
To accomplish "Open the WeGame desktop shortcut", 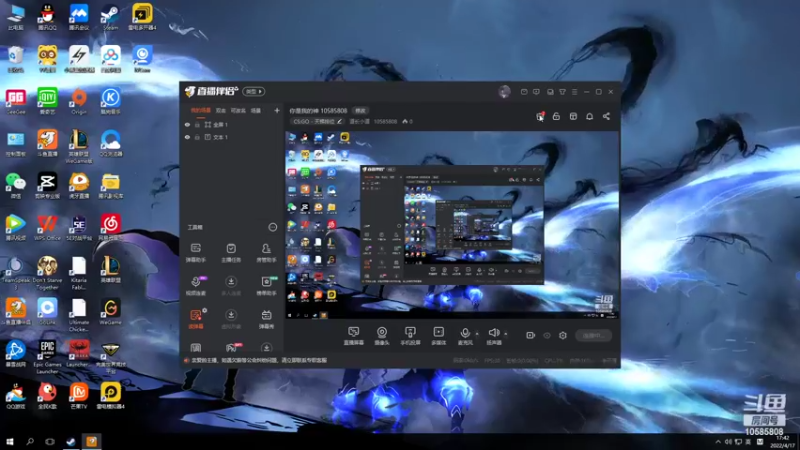I will [110, 312].
